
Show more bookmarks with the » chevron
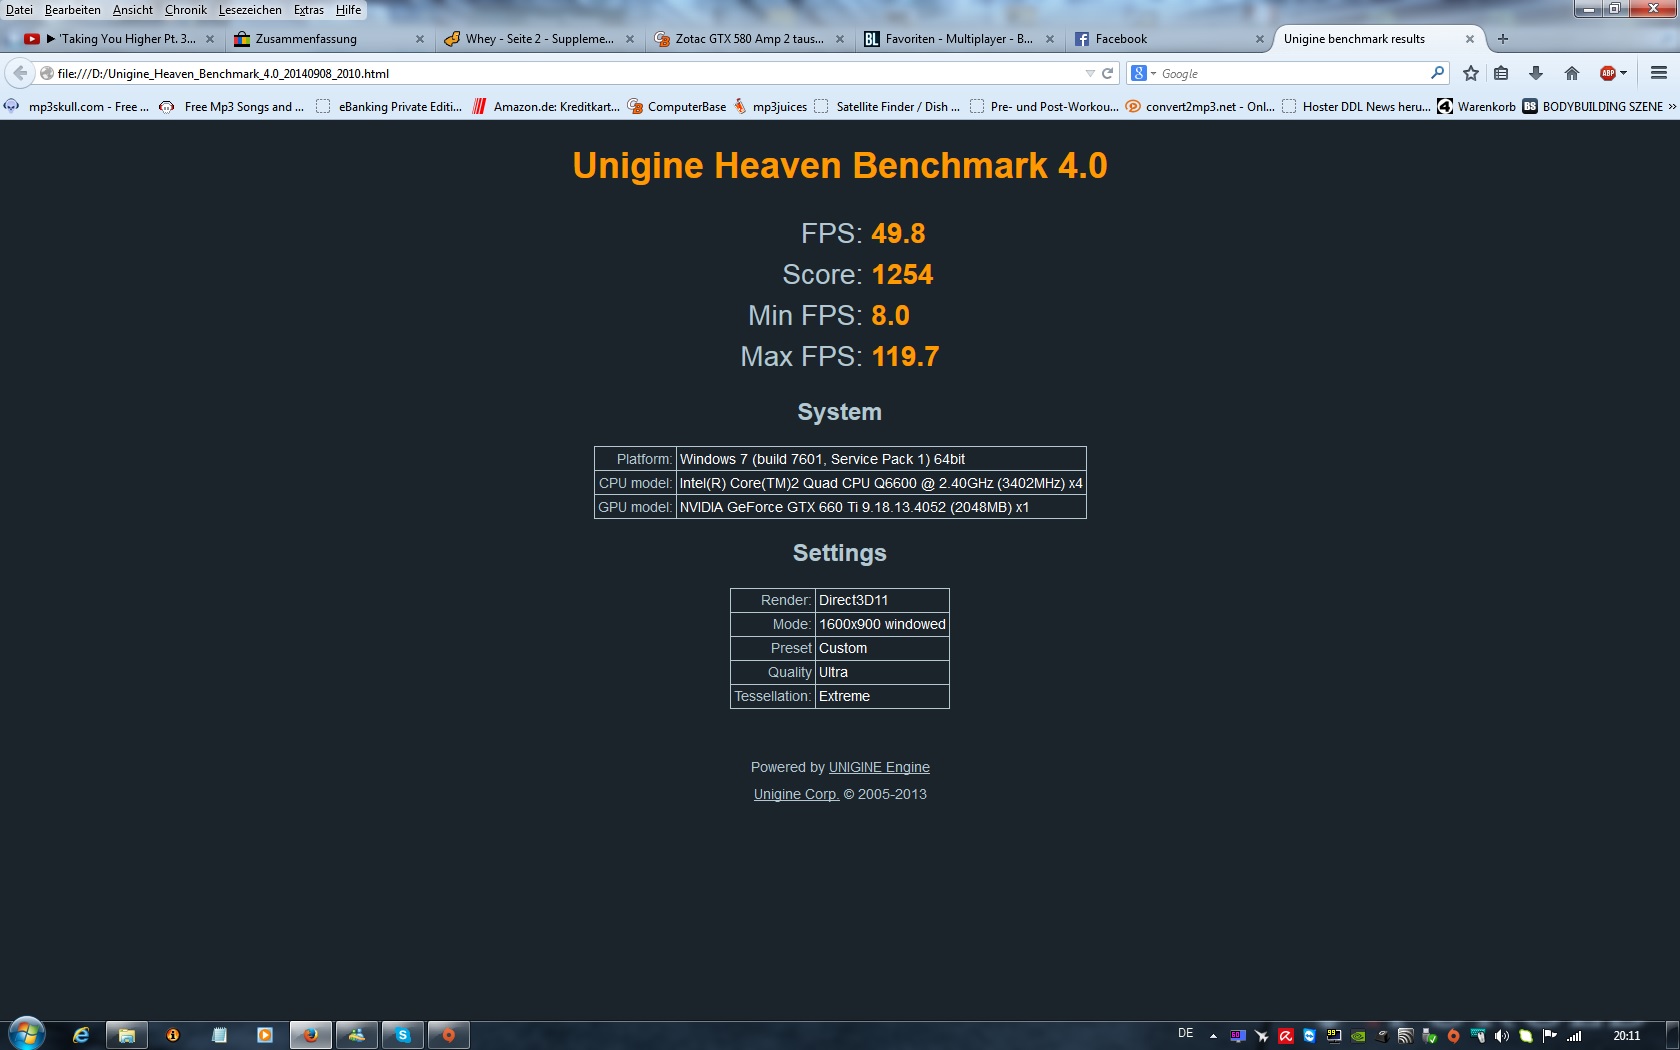[1672, 106]
